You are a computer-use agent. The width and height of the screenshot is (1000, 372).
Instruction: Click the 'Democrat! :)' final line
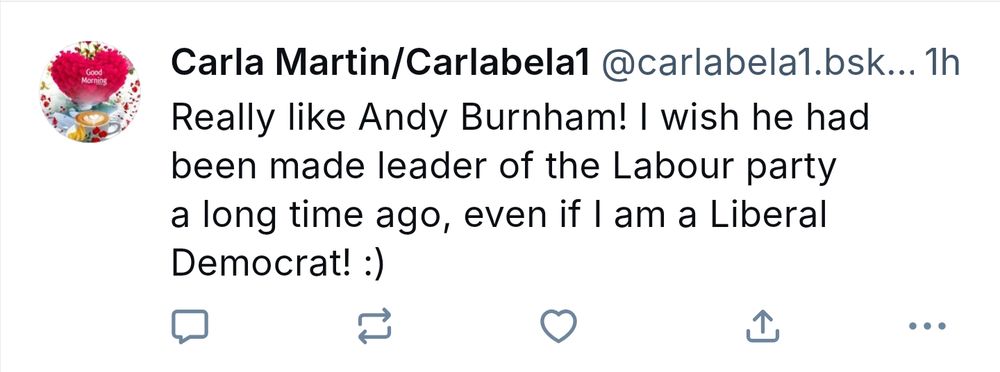tap(278, 264)
